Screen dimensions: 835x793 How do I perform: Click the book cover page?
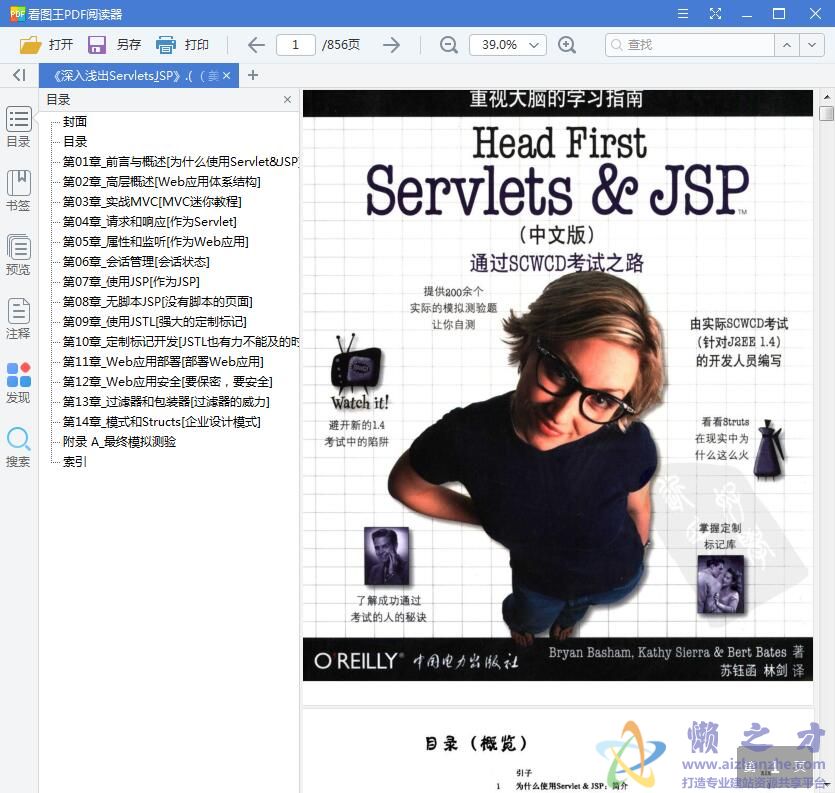coord(558,386)
